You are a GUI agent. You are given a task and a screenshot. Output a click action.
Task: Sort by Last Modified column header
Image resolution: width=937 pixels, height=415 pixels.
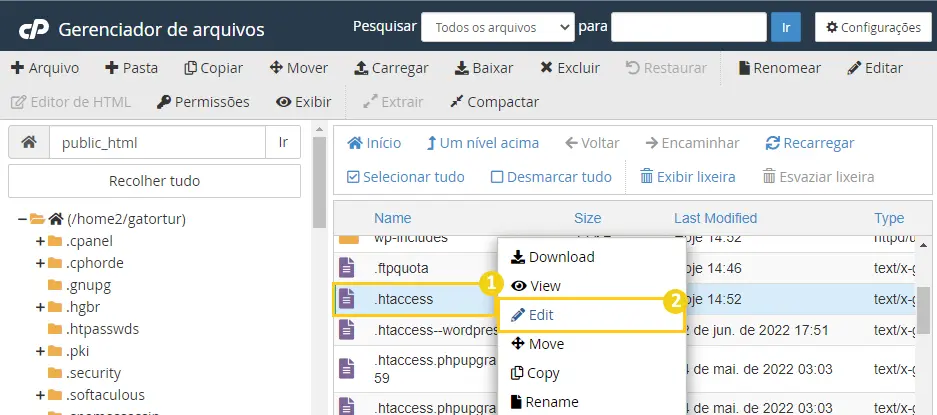715,218
